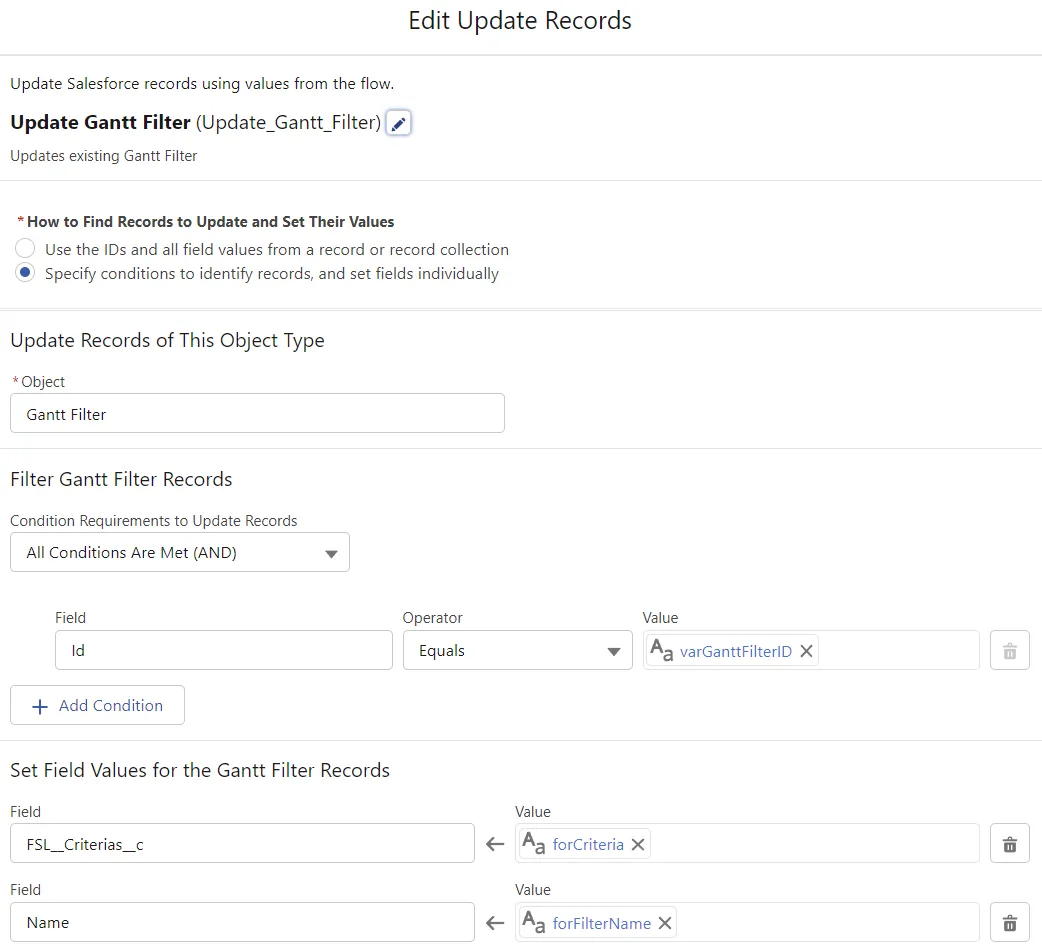This screenshot has width=1042, height=950.
Task: Click the pencil icon to edit label
Action: click(x=398, y=124)
